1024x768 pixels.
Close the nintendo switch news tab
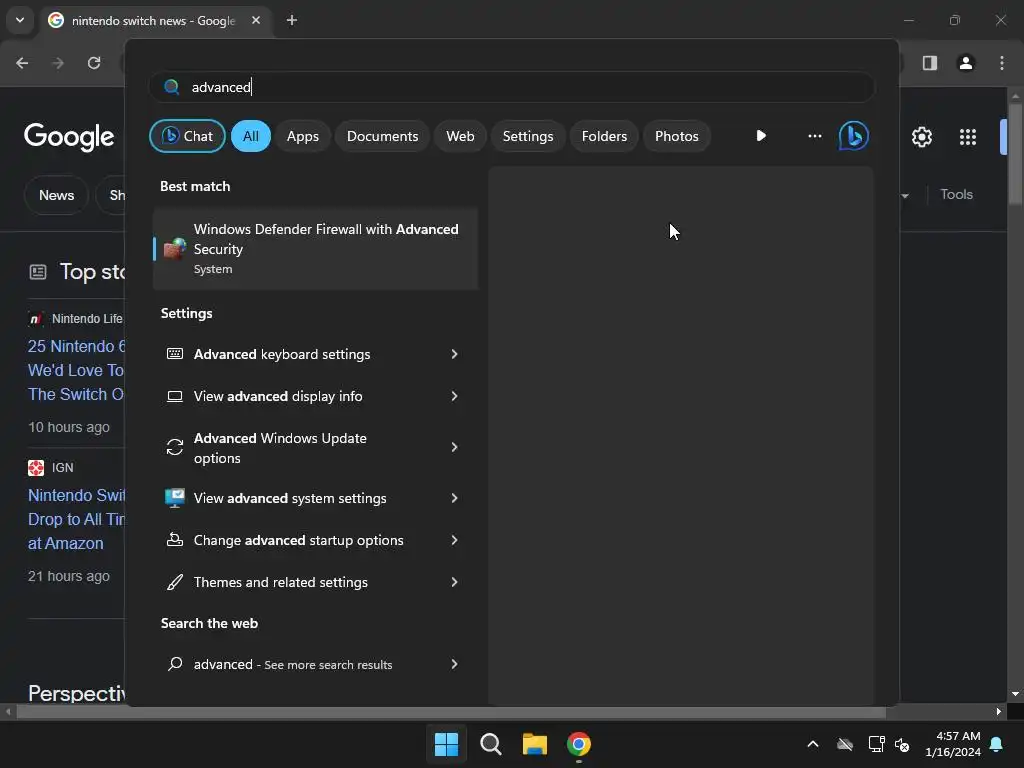tap(256, 20)
